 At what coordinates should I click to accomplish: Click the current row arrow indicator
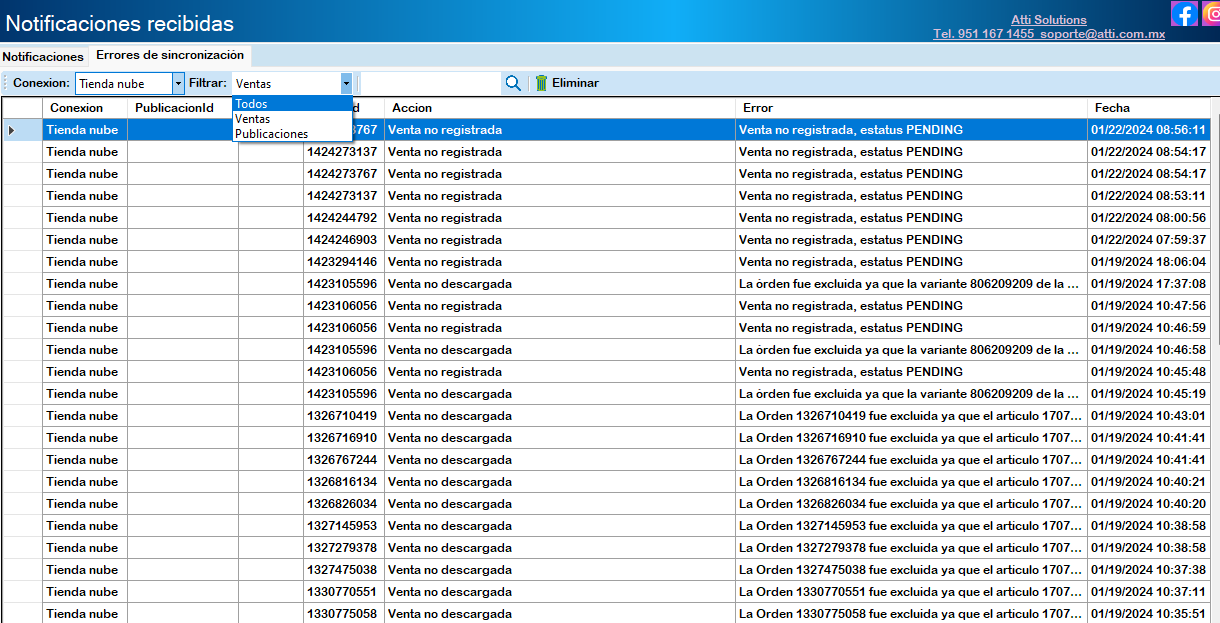click(11, 130)
